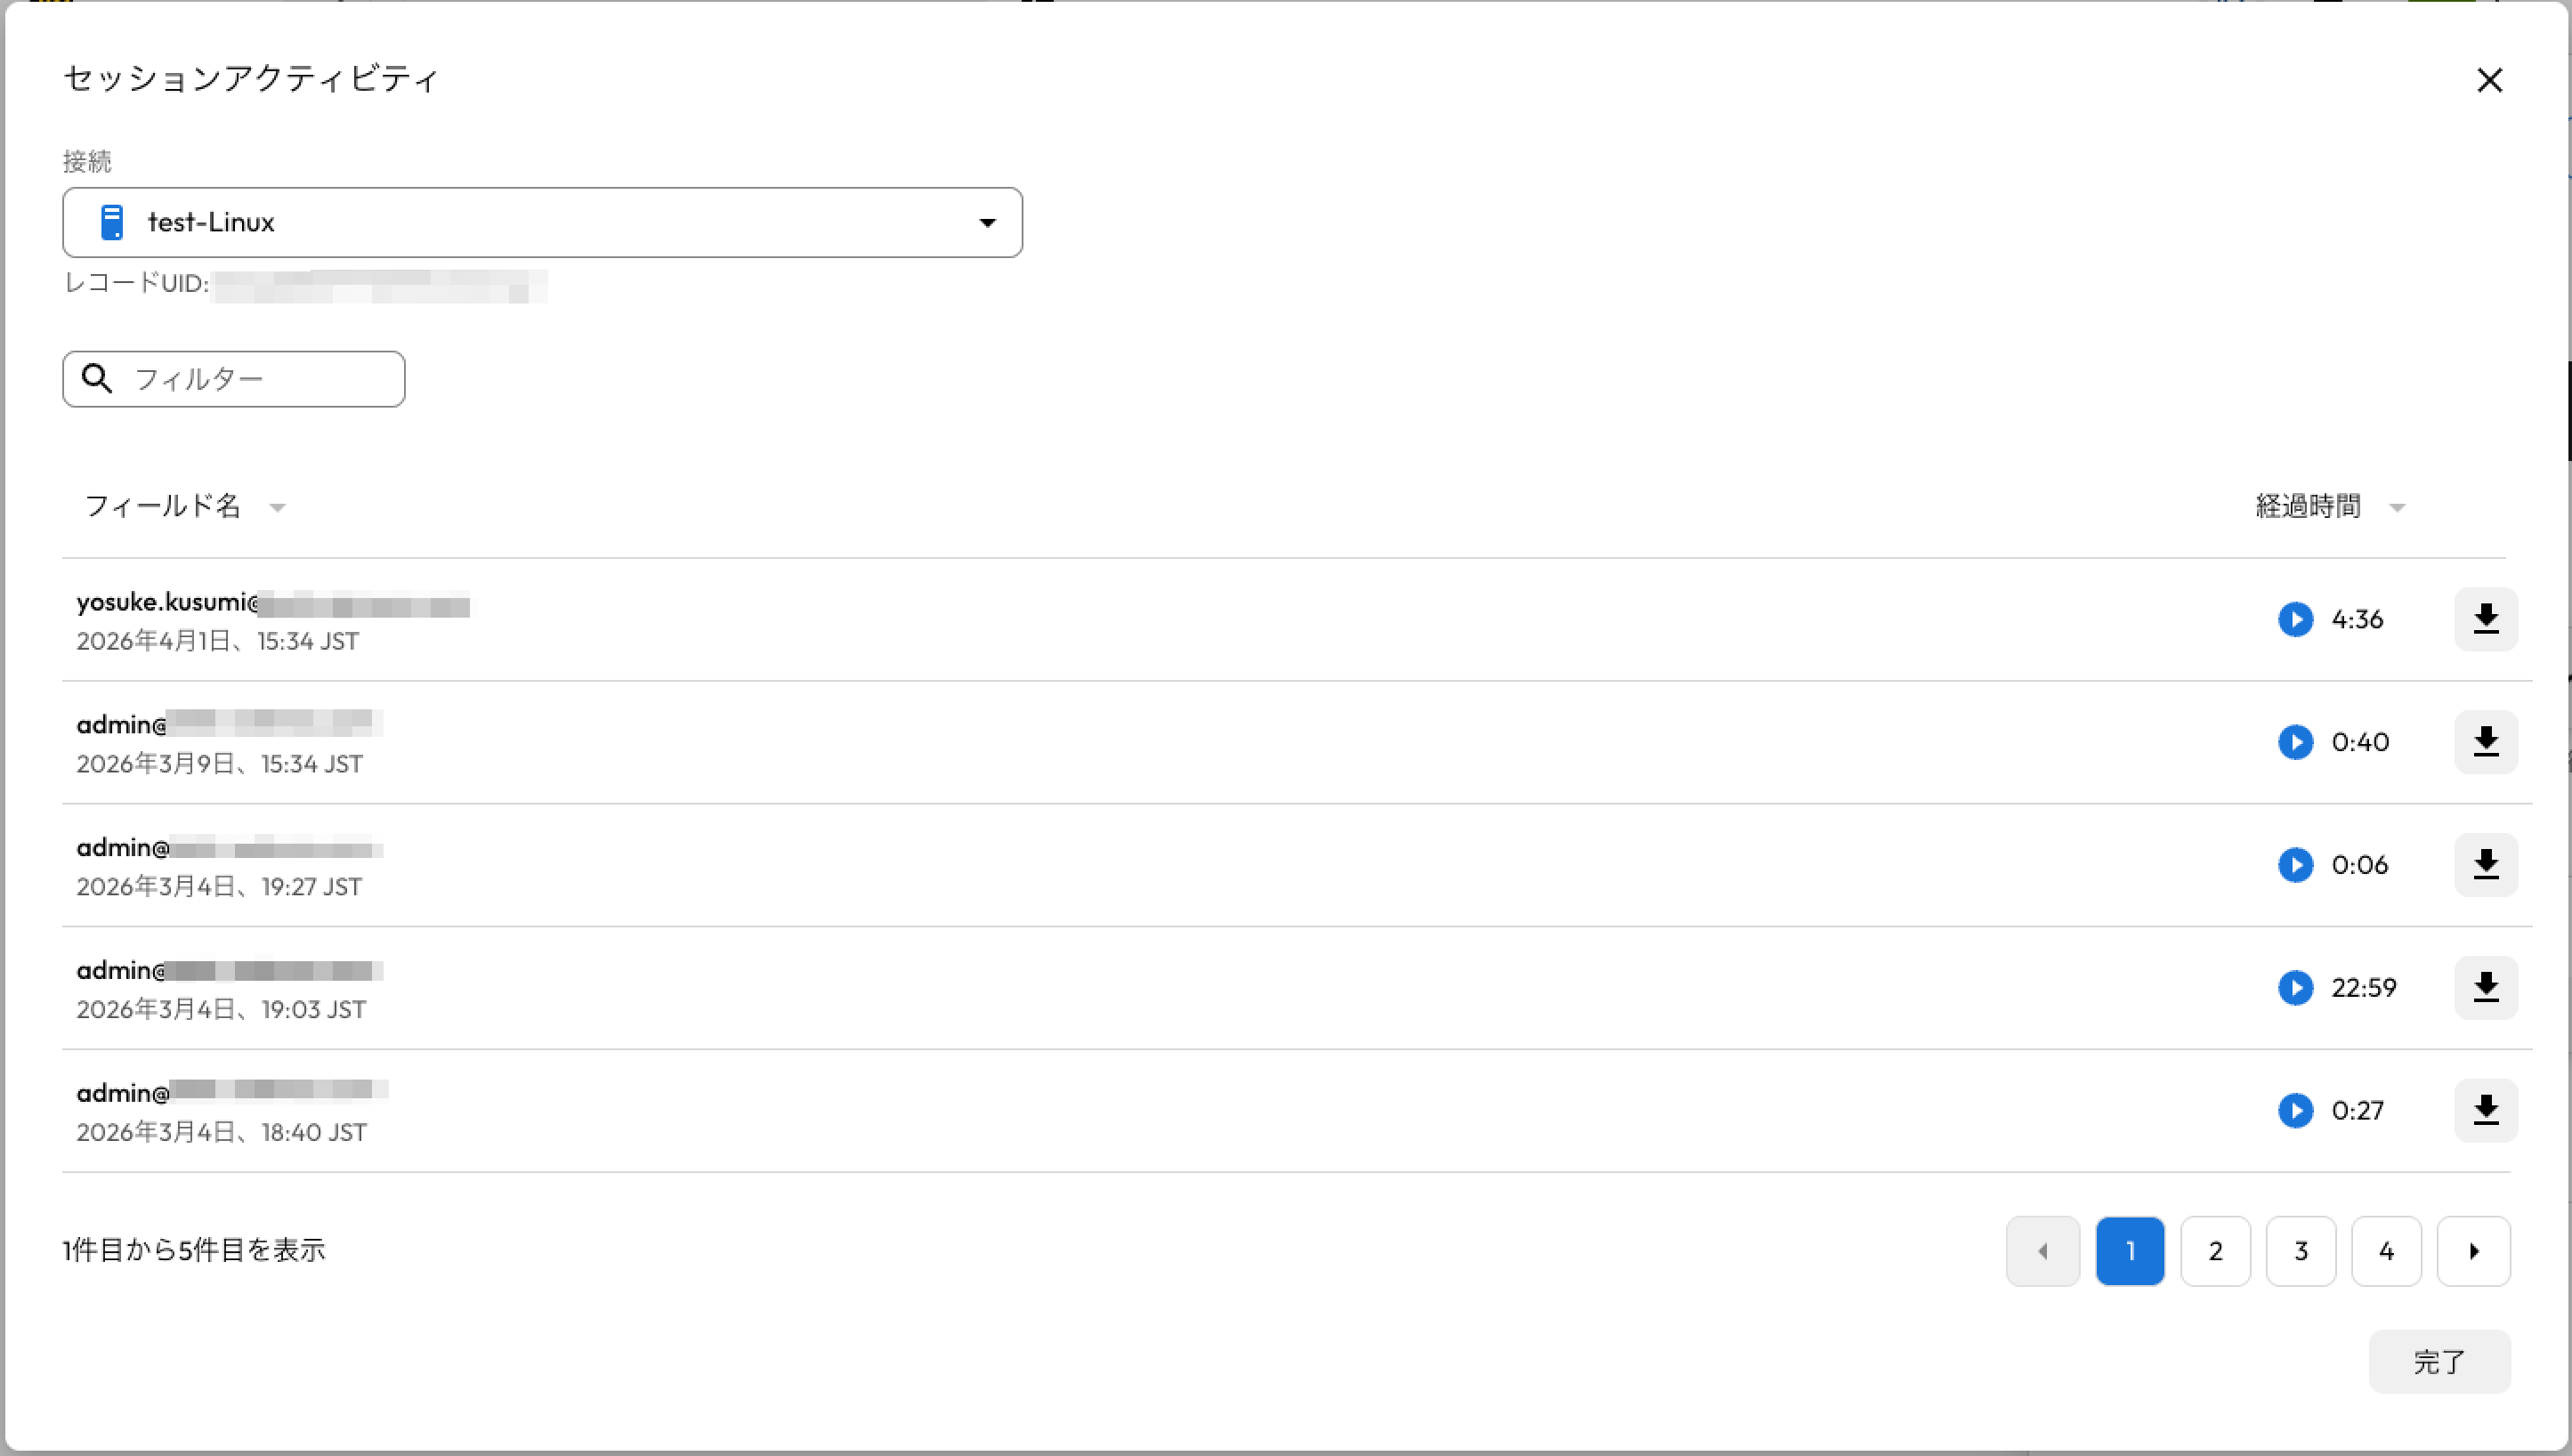Go to page 4

pos(2386,1251)
